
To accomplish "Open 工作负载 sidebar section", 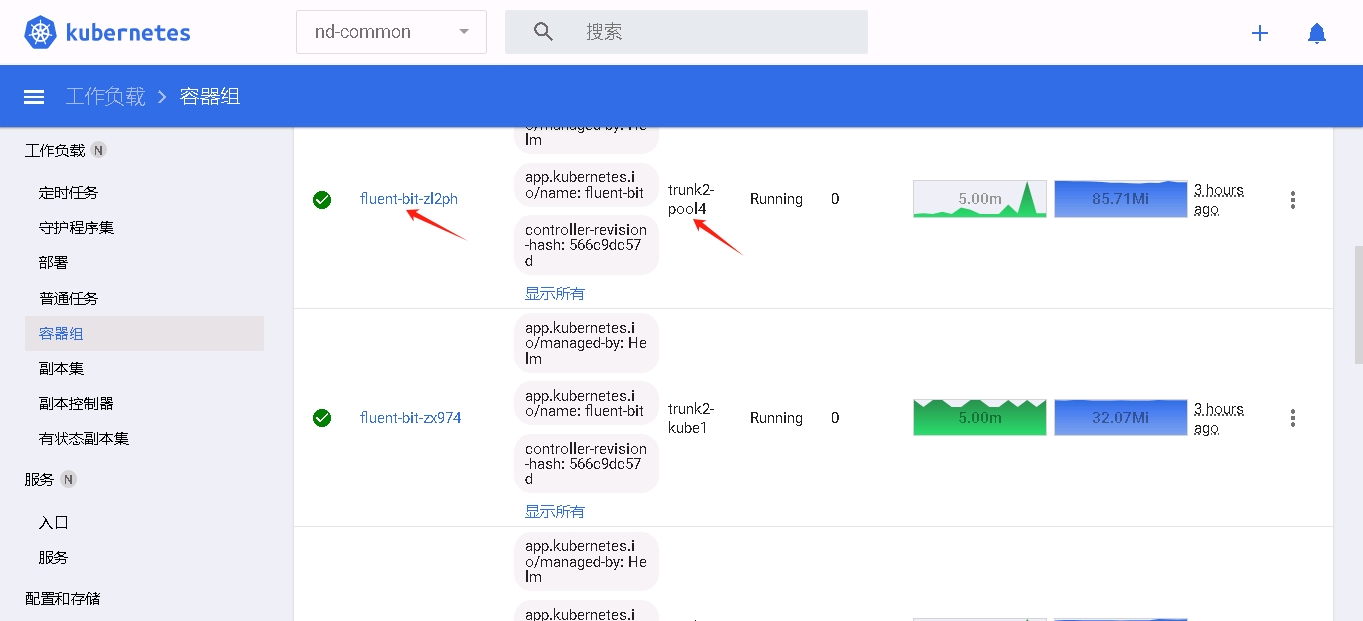I will 55,150.
